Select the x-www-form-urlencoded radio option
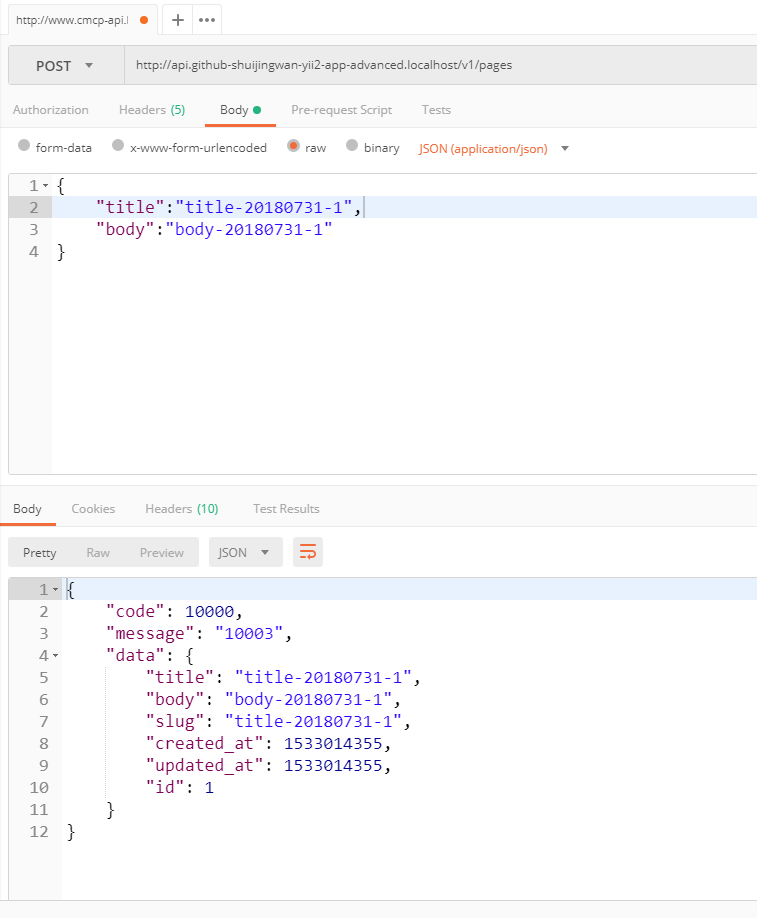 (118, 147)
